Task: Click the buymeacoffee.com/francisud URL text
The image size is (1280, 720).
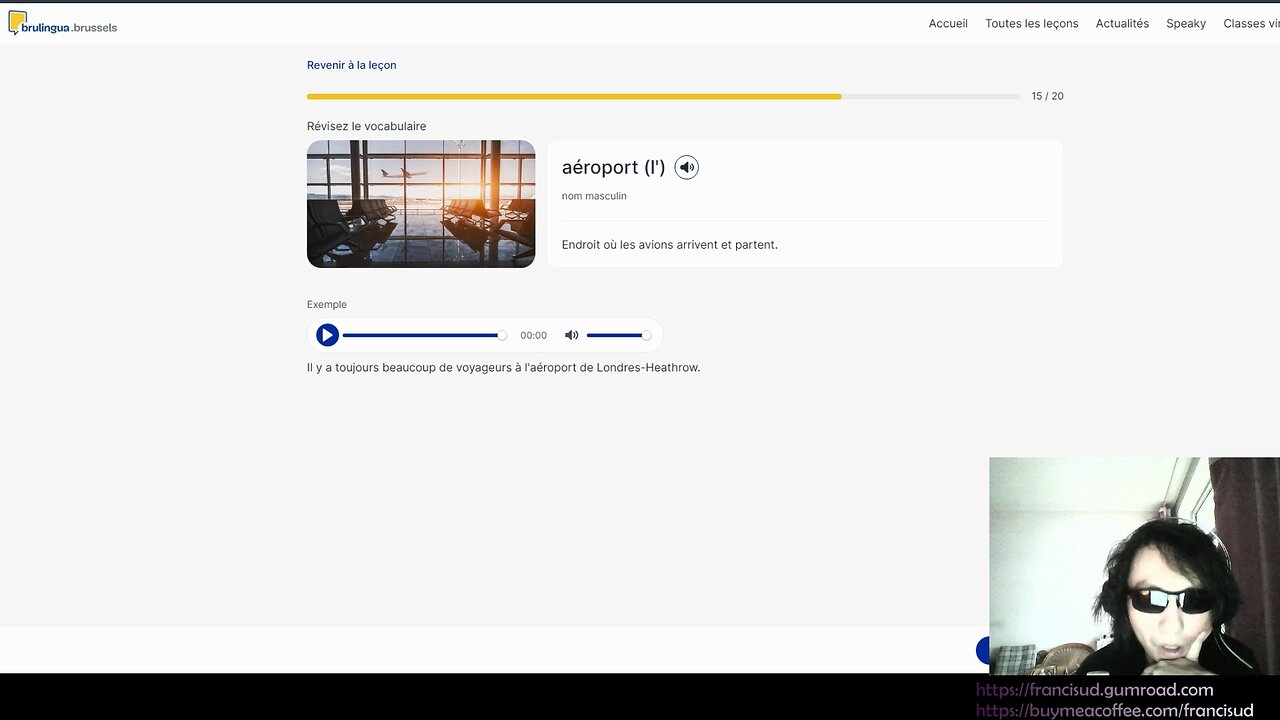Action: click(1115, 710)
